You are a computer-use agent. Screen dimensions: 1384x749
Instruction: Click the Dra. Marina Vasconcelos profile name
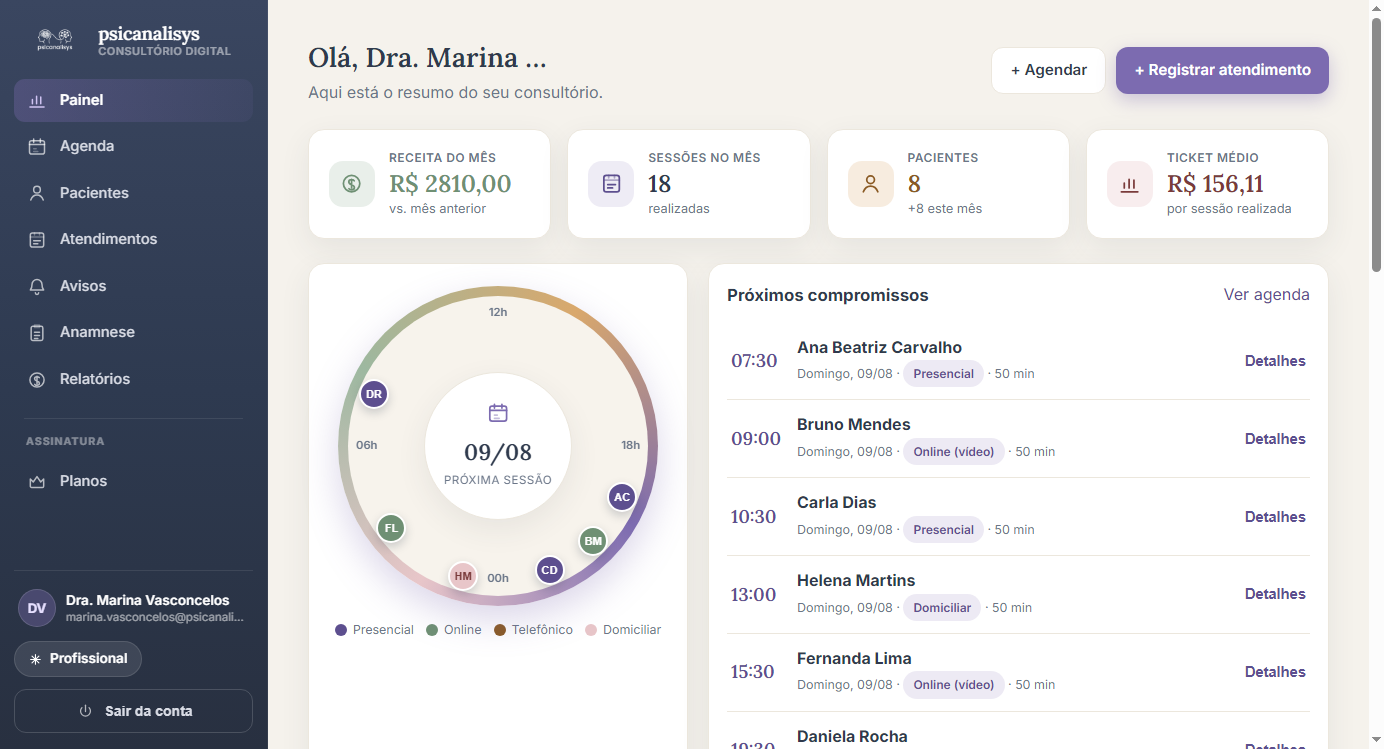click(147, 601)
